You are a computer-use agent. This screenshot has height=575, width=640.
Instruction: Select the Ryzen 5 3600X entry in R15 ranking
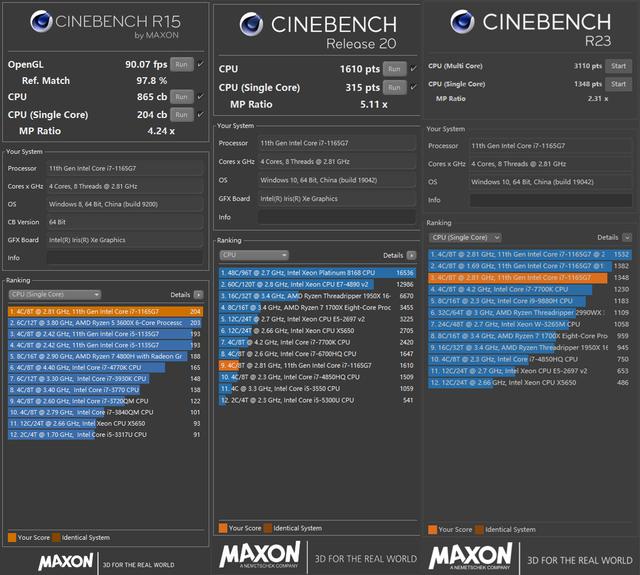point(105,323)
